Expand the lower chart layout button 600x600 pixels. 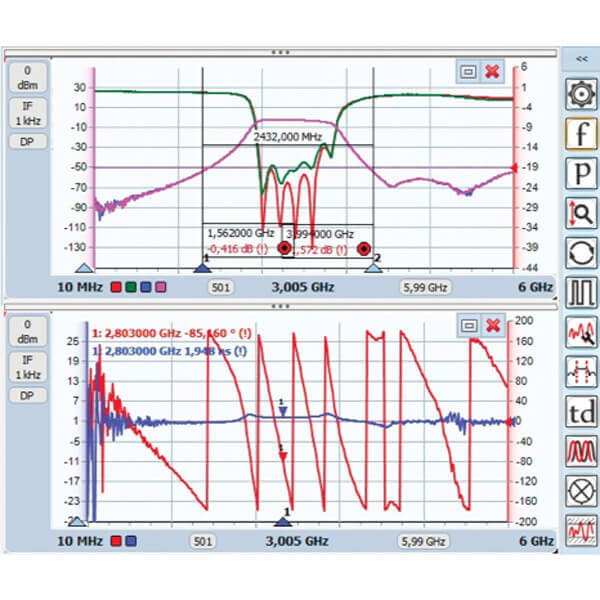point(468,325)
